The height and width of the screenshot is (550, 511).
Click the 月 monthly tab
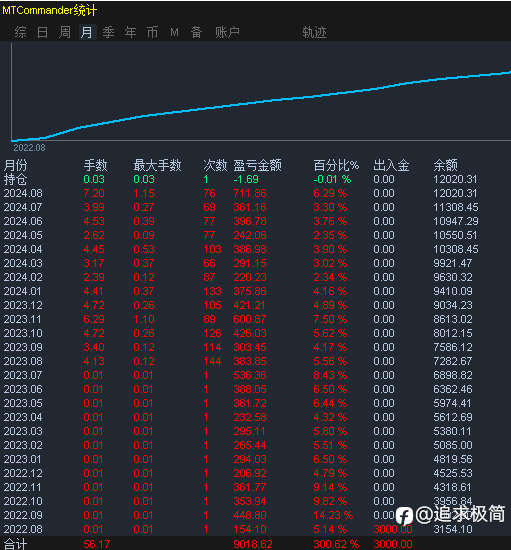87,32
